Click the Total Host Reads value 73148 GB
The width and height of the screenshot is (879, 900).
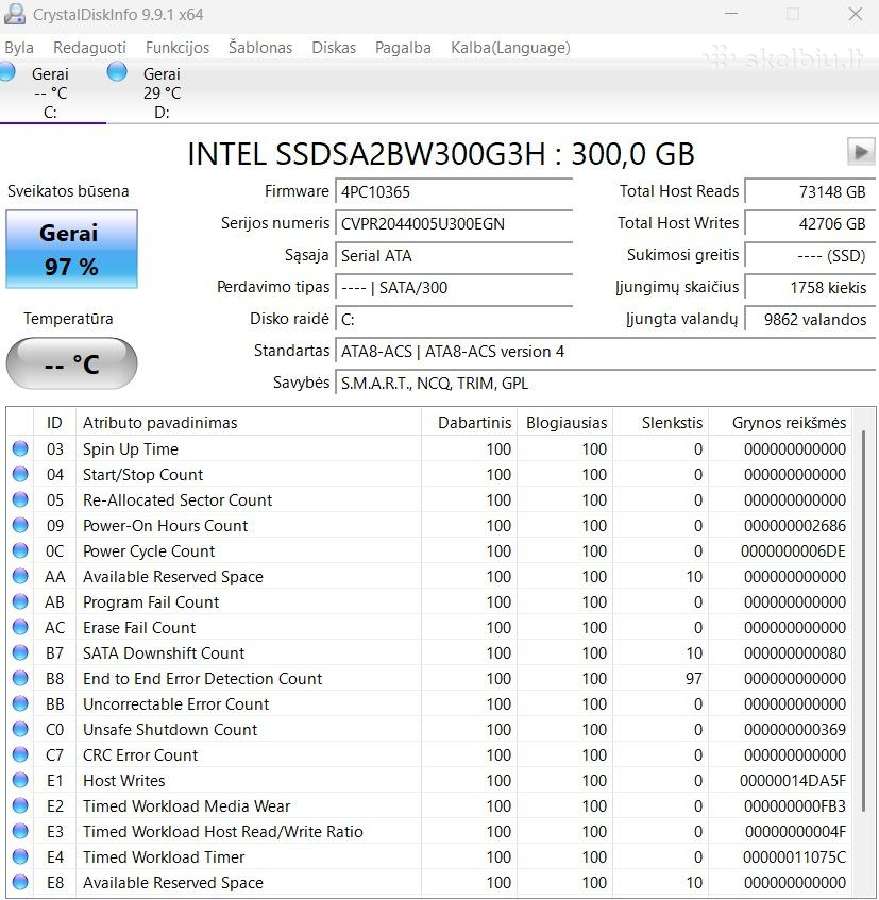(x=810, y=192)
